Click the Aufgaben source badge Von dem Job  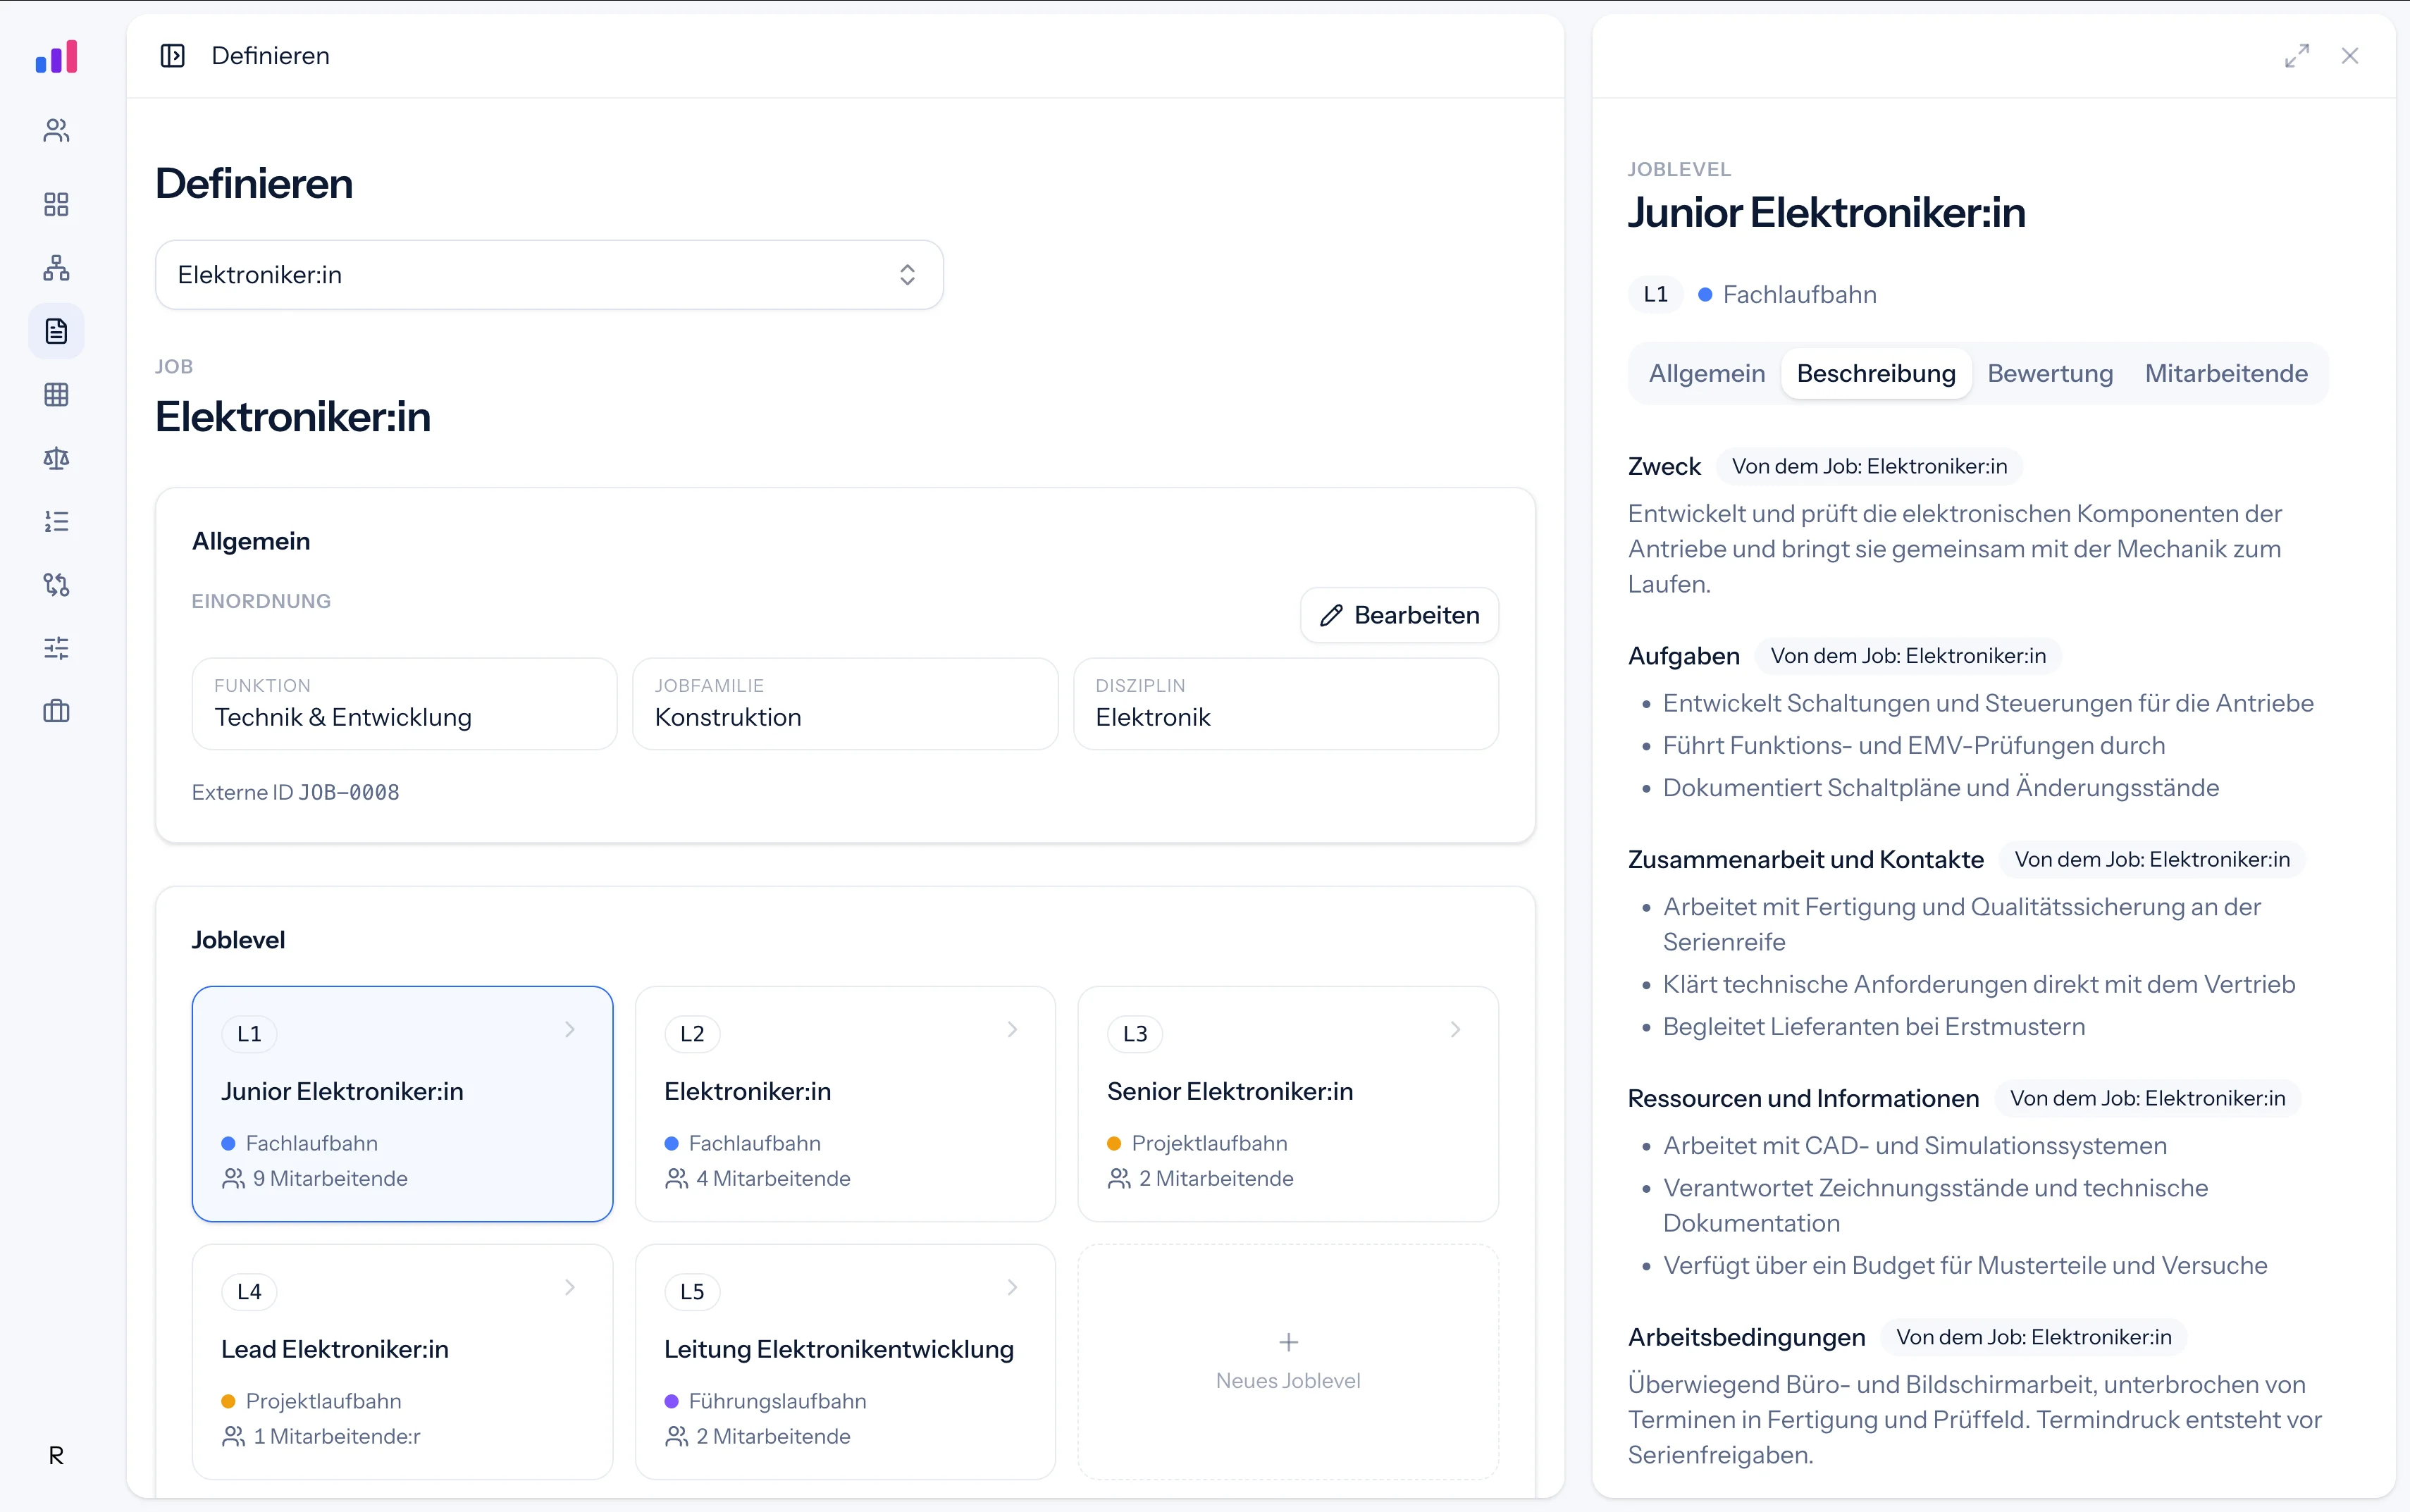(1908, 656)
